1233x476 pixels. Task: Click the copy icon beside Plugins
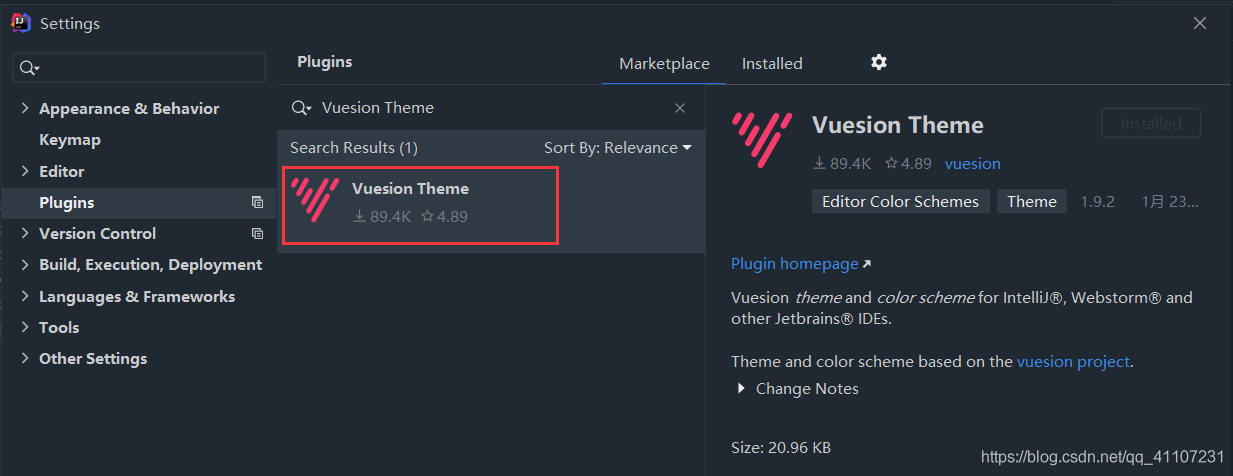[x=257, y=203]
